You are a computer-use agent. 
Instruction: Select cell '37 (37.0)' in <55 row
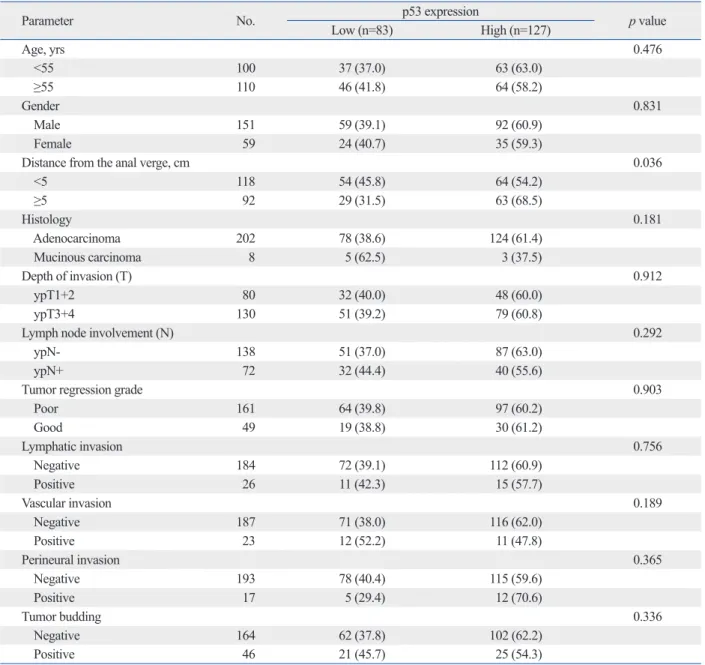[x=362, y=68]
